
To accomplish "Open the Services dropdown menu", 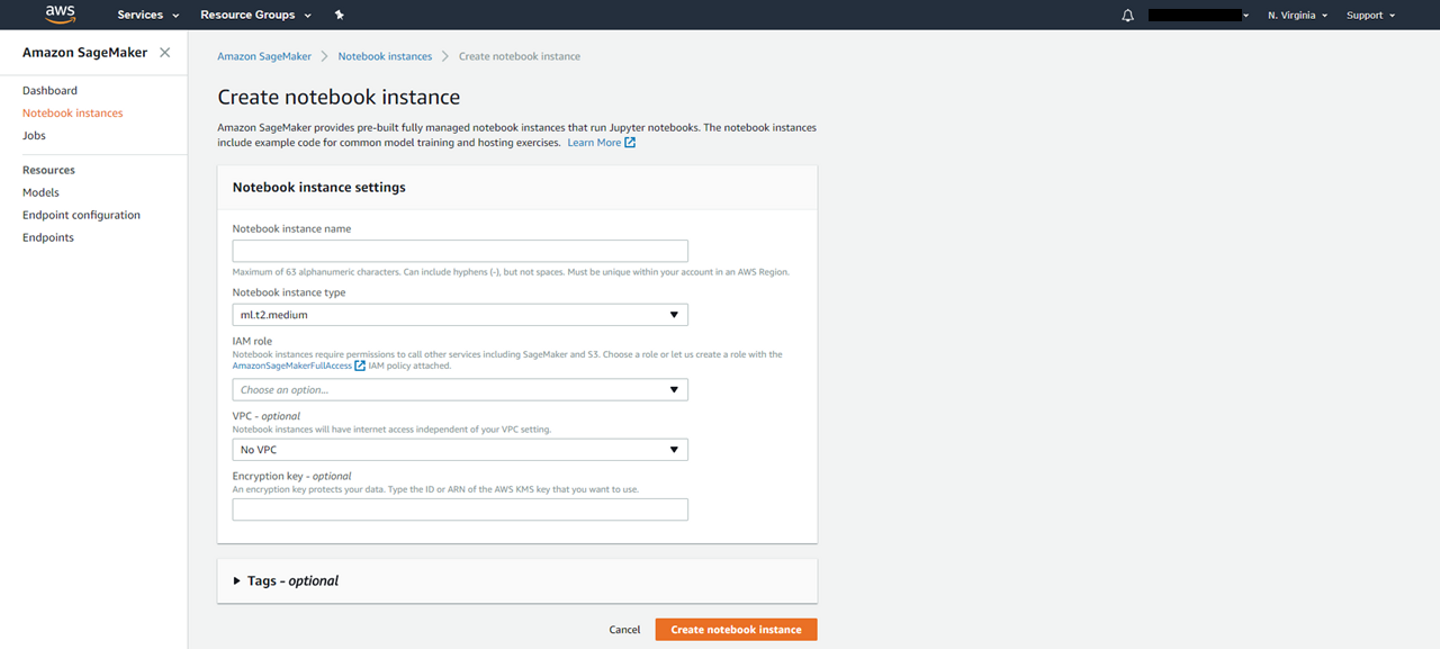I will [148, 15].
